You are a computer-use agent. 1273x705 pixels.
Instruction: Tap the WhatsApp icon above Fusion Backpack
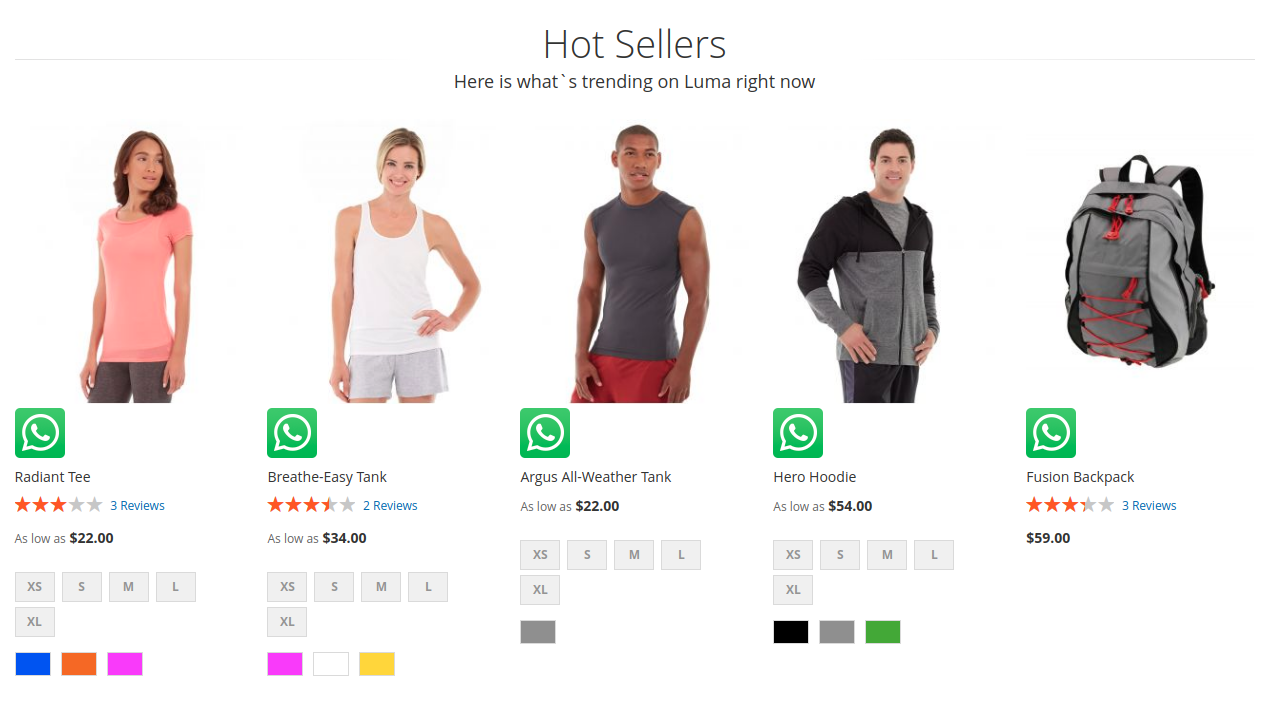click(1051, 433)
